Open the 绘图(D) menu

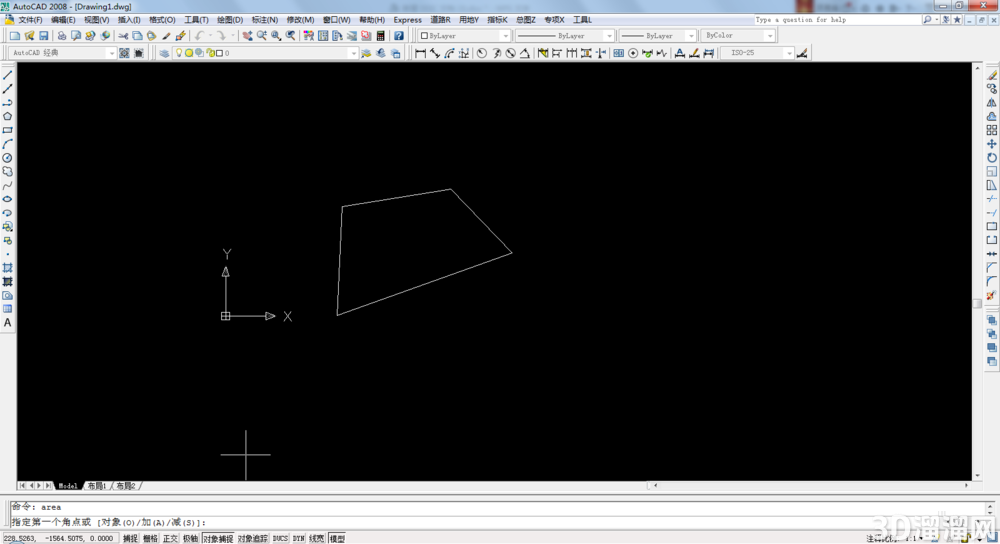click(230, 20)
